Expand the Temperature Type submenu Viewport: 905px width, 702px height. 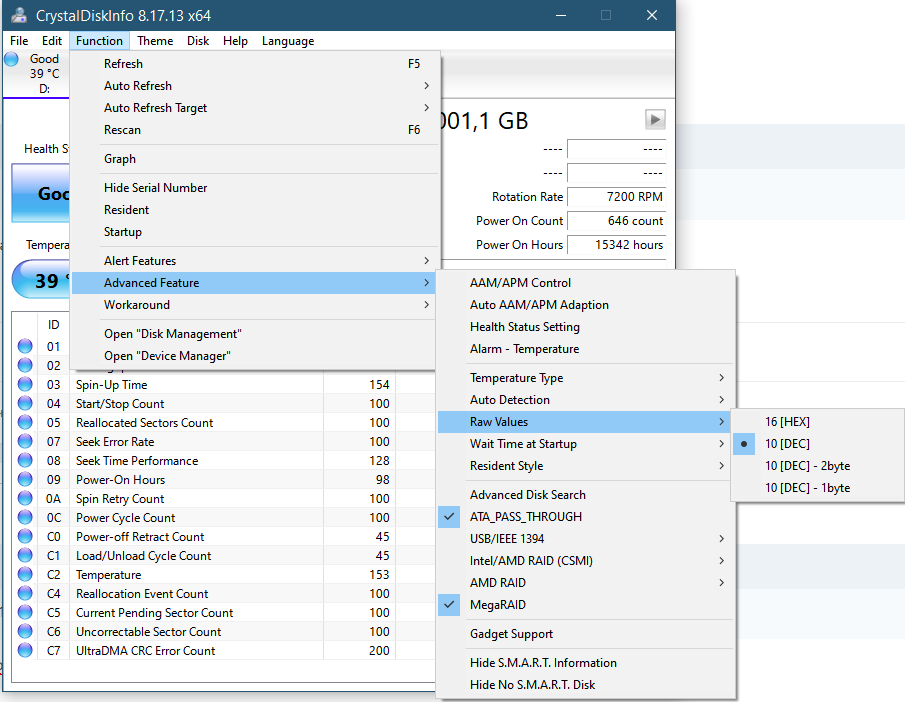click(585, 378)
